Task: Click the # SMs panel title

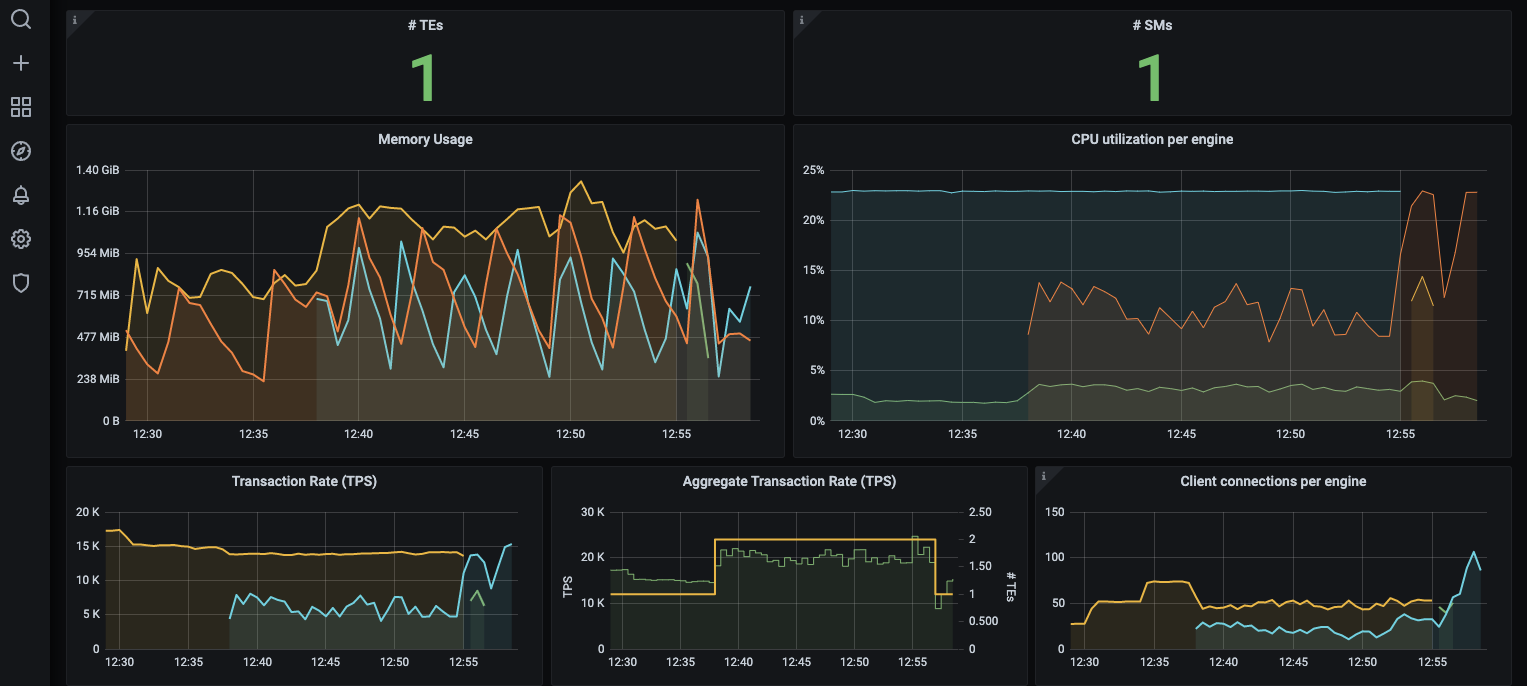Action: [x=1152, y=26]
